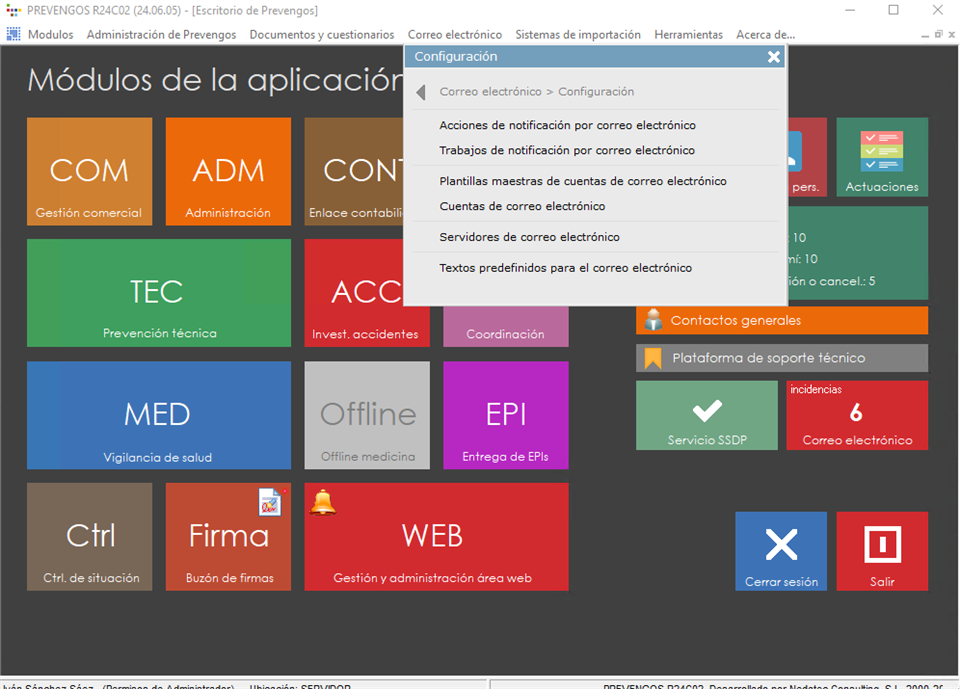Open the Herramientas menu

click(688, 34)
